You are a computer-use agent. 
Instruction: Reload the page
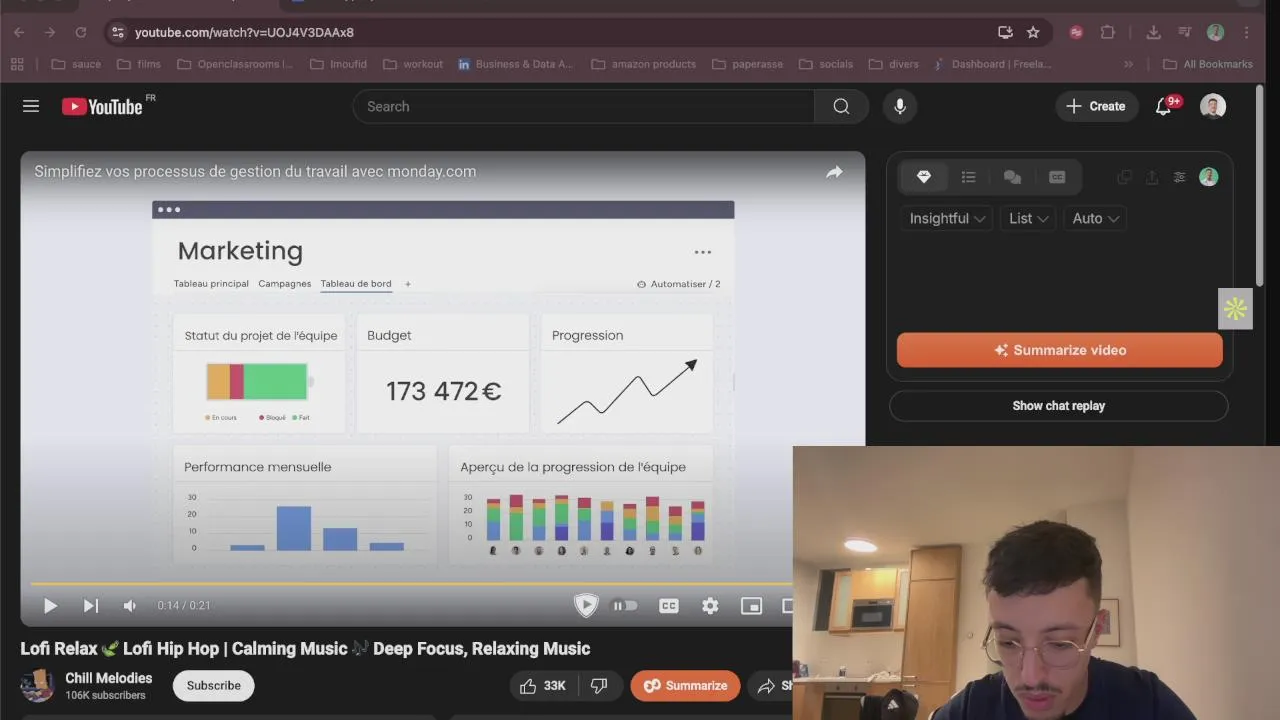(81, 32)
